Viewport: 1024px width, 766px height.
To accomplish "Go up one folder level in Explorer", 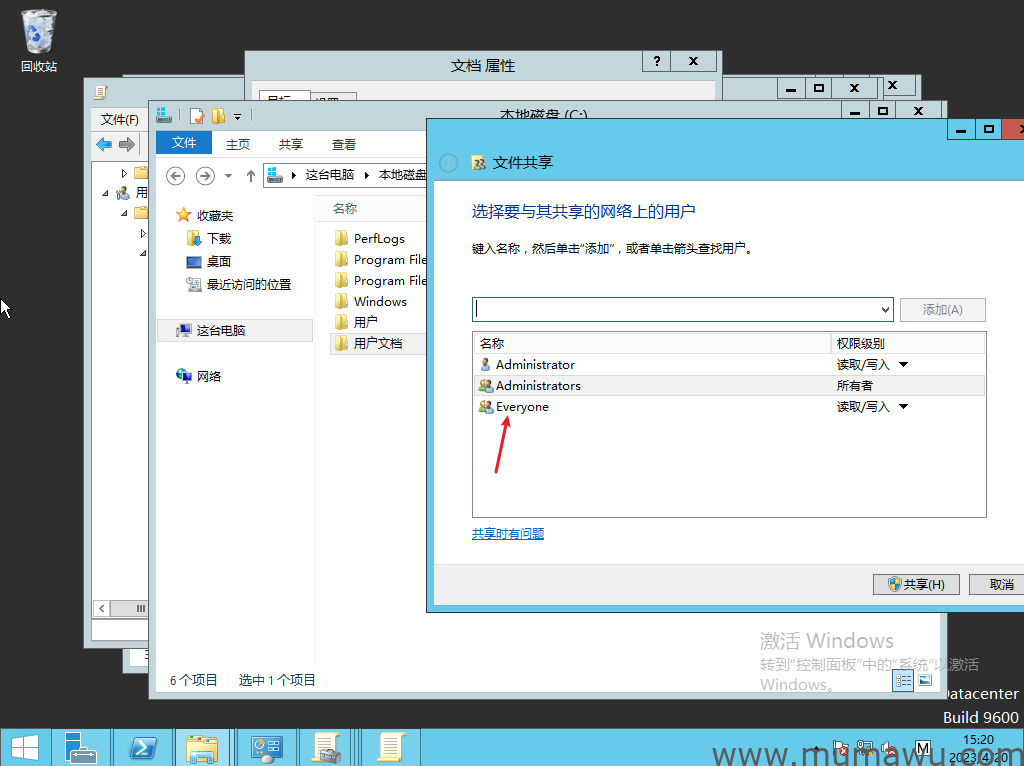I will pos(251,175).
